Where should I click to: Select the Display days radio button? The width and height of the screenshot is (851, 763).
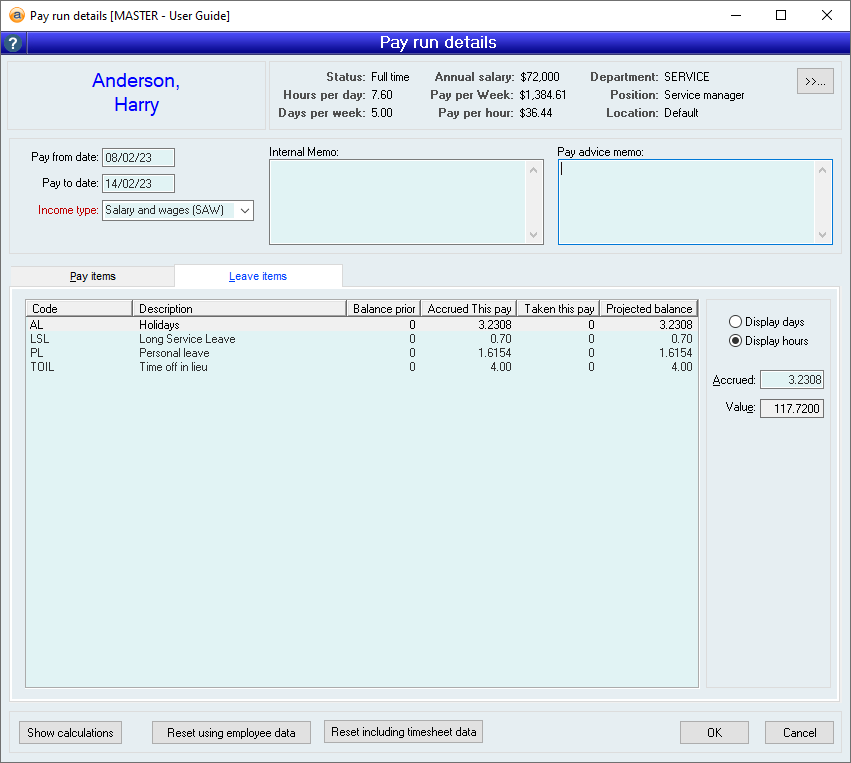(x=736, y=322)
